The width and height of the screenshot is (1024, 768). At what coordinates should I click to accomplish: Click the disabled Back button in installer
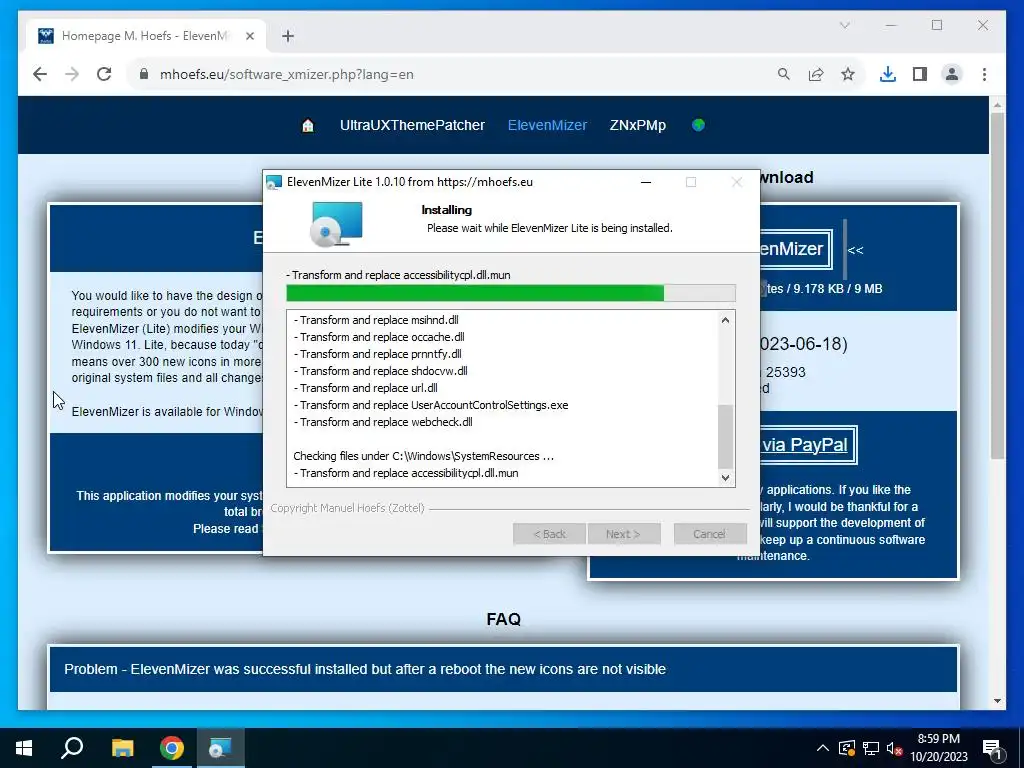(x=550, y=534)
